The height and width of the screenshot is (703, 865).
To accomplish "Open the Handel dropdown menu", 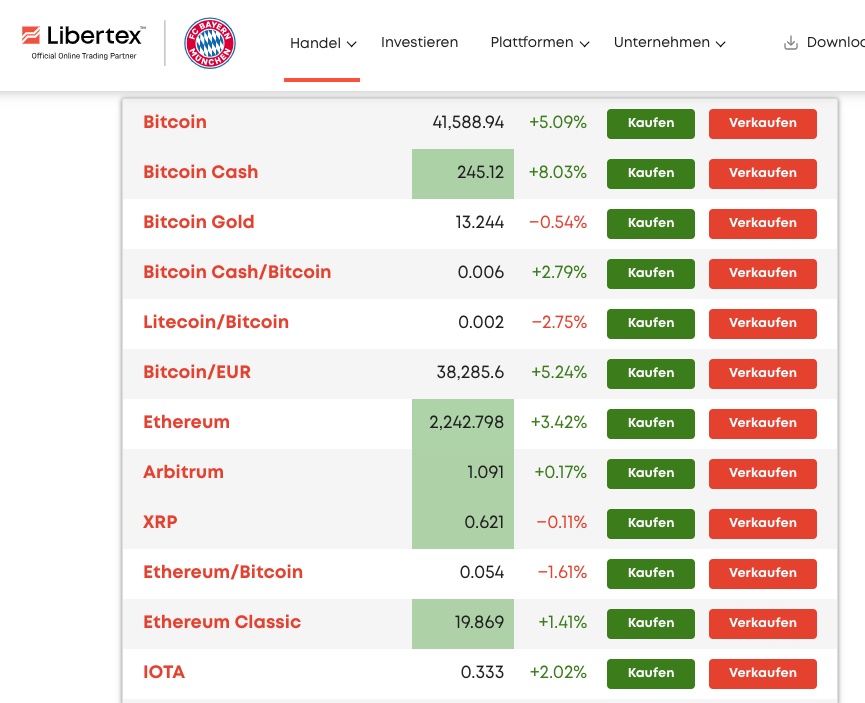I will (322, 43).
